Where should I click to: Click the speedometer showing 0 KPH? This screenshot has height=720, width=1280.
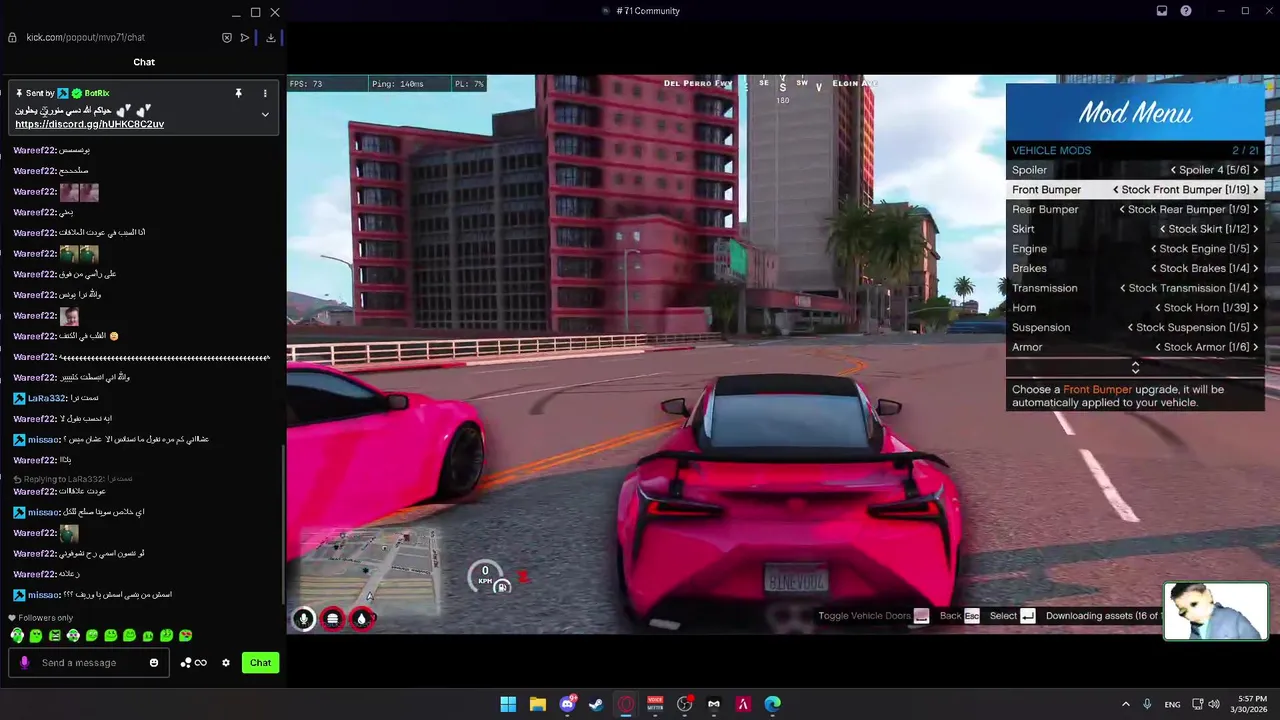[486, 575]
